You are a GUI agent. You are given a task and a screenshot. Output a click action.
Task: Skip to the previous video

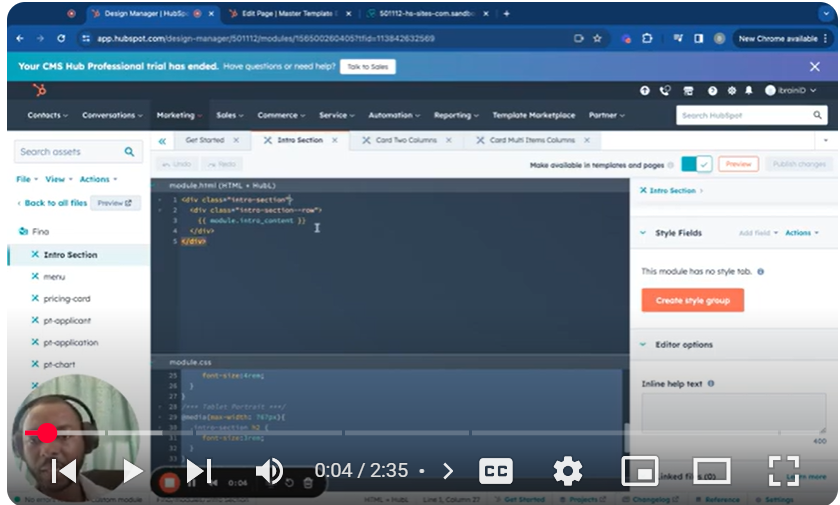tap(64, 471)
